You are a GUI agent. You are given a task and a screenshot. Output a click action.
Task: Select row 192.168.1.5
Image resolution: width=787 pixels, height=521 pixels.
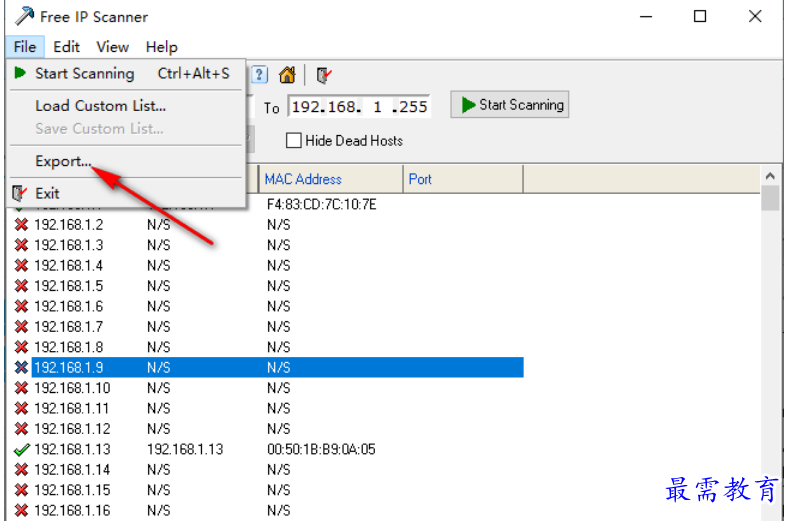click(268, 286)
